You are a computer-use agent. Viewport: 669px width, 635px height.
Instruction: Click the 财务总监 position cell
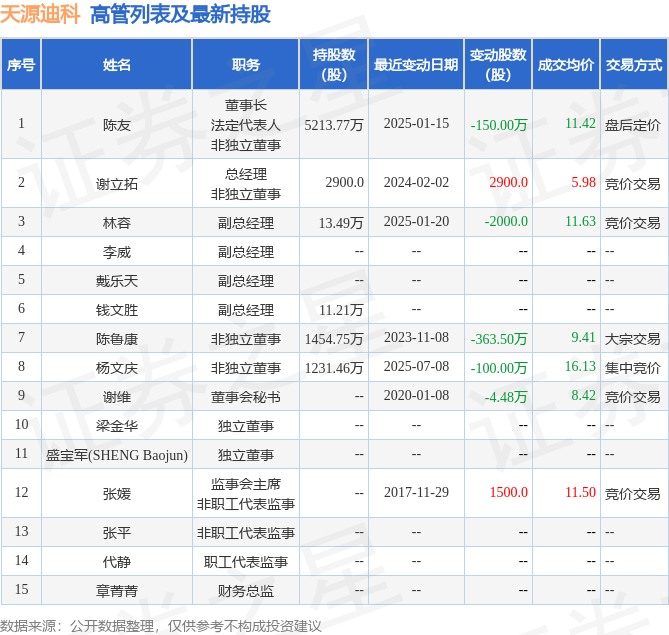[245, 591]
